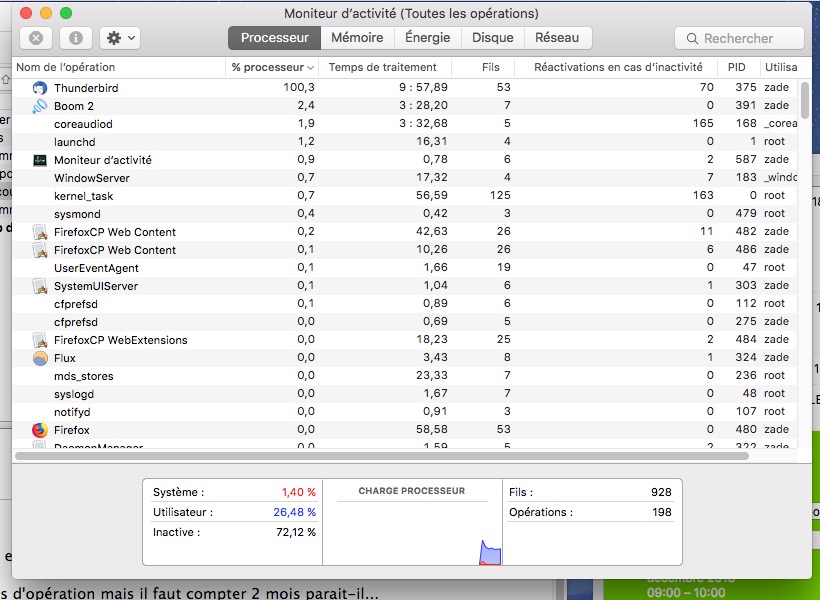Select the coreaudiod process row

405,124
